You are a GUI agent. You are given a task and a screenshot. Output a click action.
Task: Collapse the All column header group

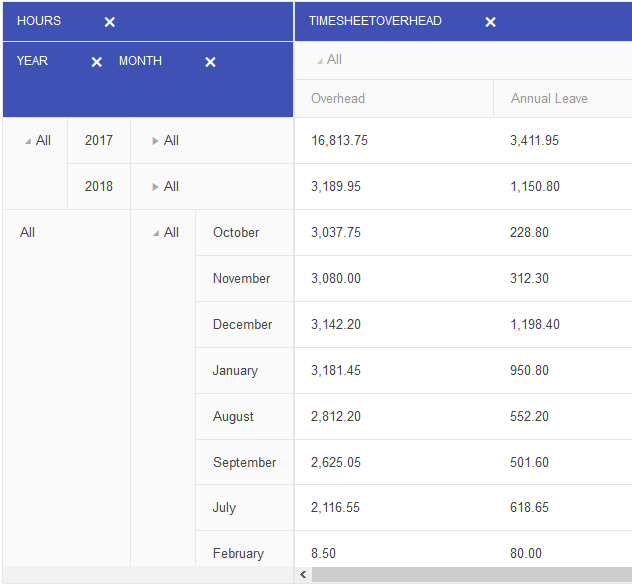[320, 61]
